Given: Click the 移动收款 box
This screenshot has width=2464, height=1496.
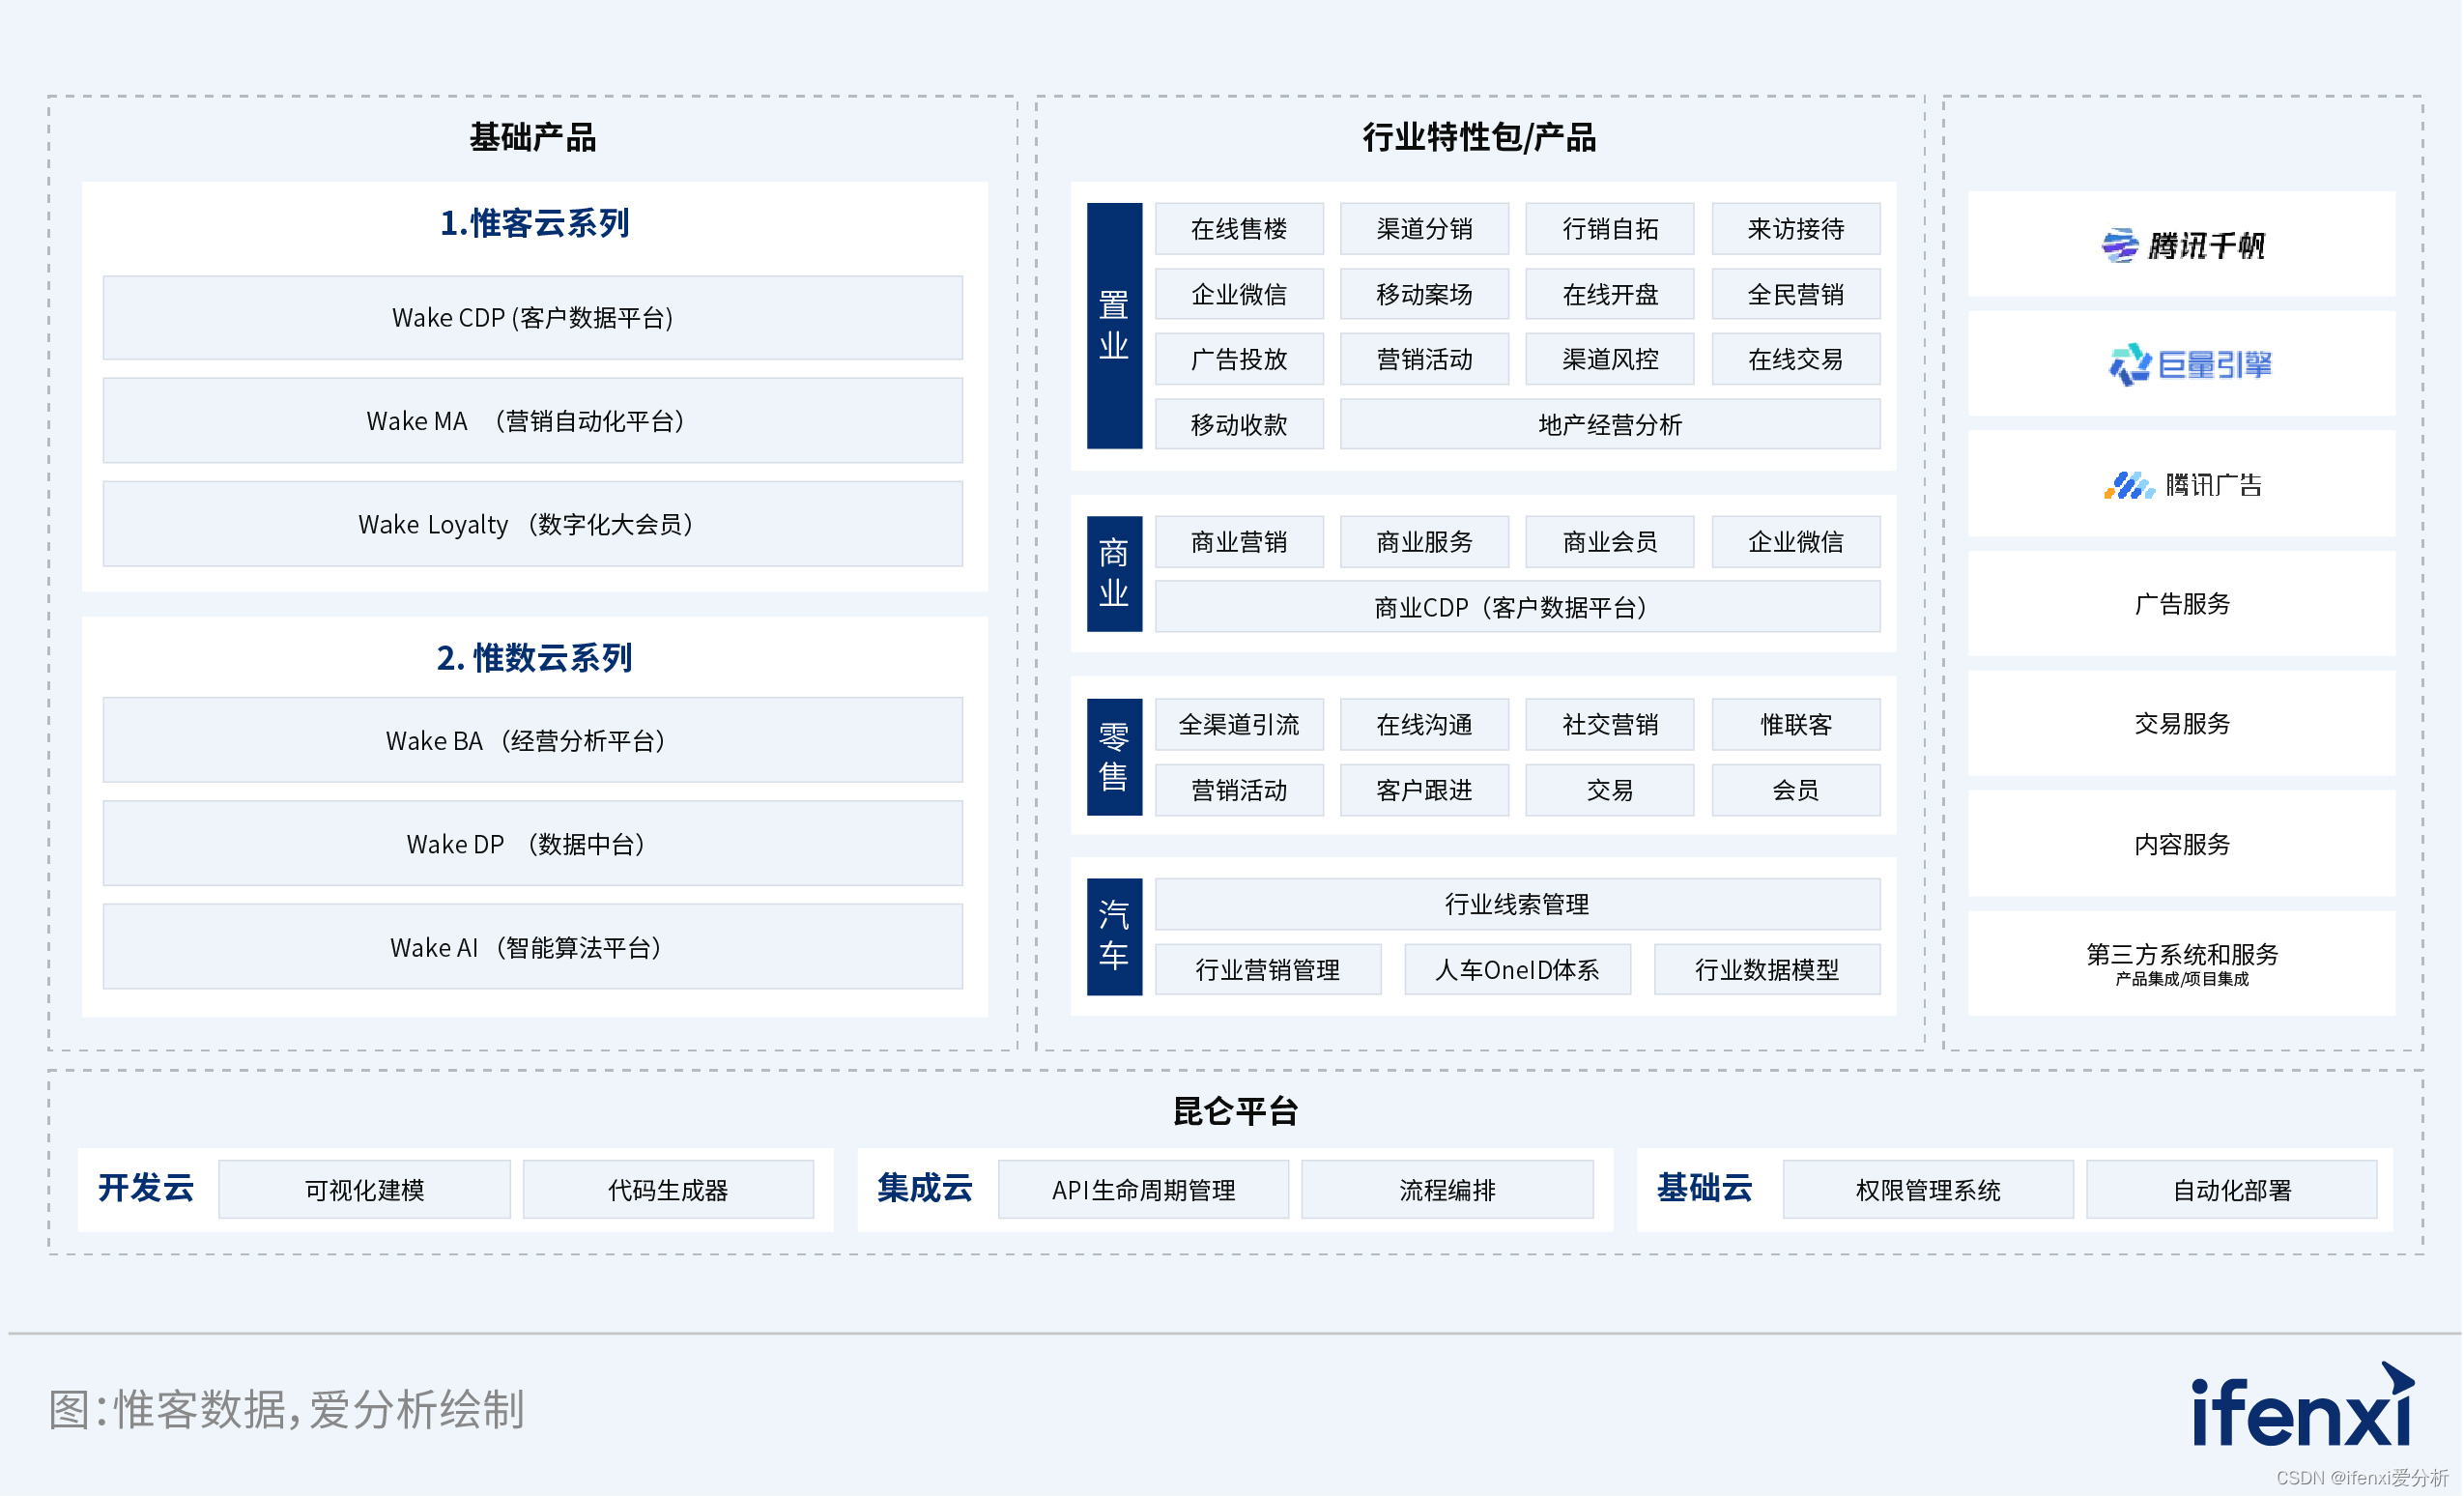Looking at the screenshot, I should (x=1239, y=424).
